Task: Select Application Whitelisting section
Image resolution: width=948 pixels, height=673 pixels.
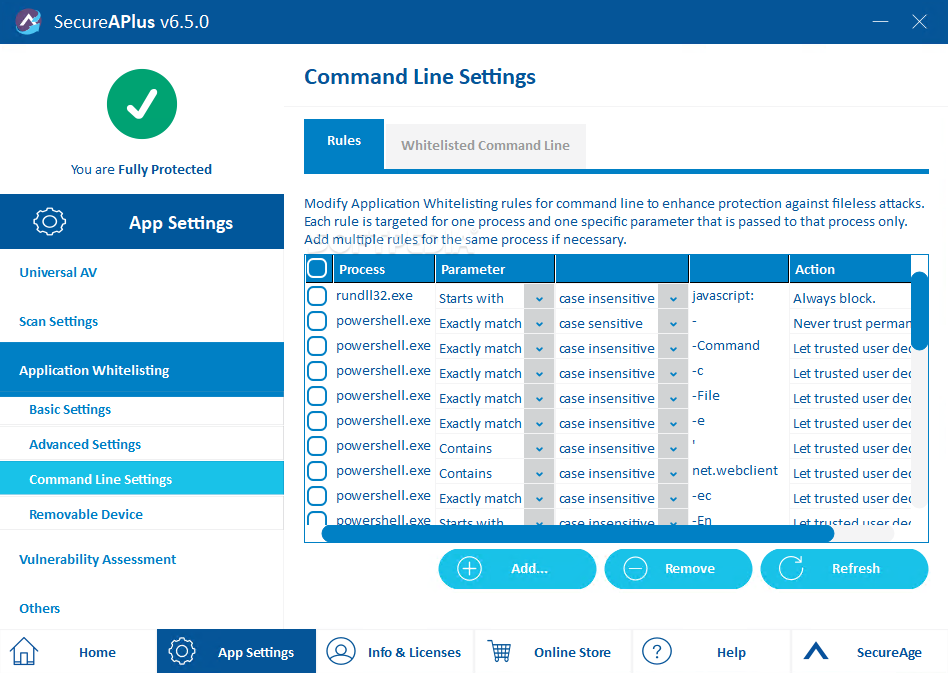Action: click(x=142, y=369)
